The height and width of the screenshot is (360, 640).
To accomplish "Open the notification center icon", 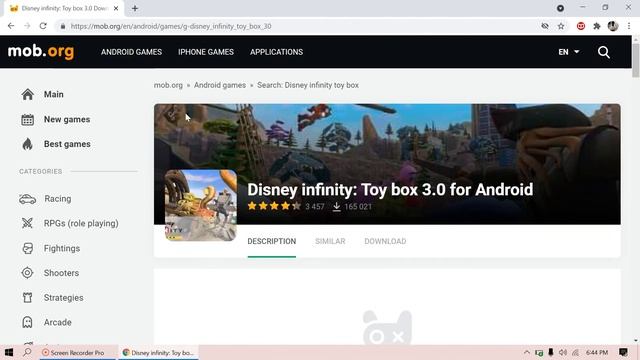I will click(x=623, y=352).
